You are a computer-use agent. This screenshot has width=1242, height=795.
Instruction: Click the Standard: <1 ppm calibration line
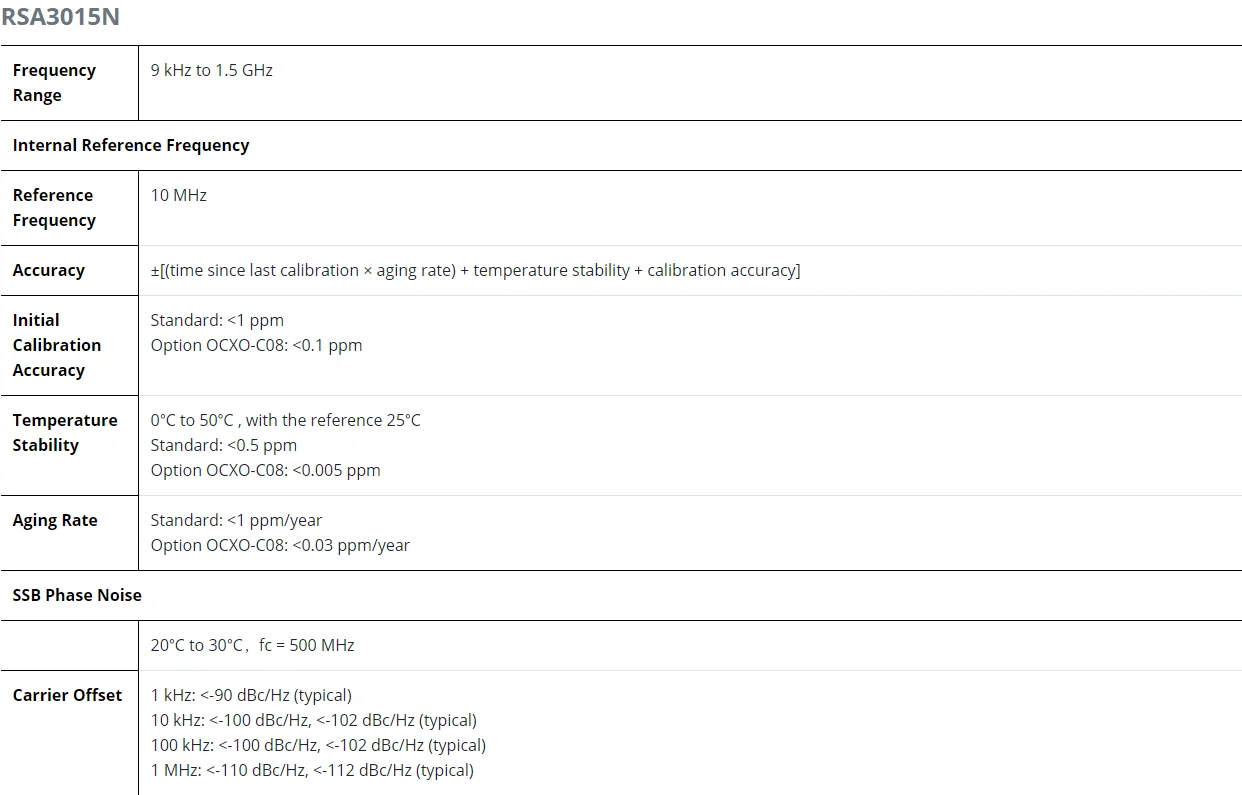pyautogui.click(x=217, y=320)
